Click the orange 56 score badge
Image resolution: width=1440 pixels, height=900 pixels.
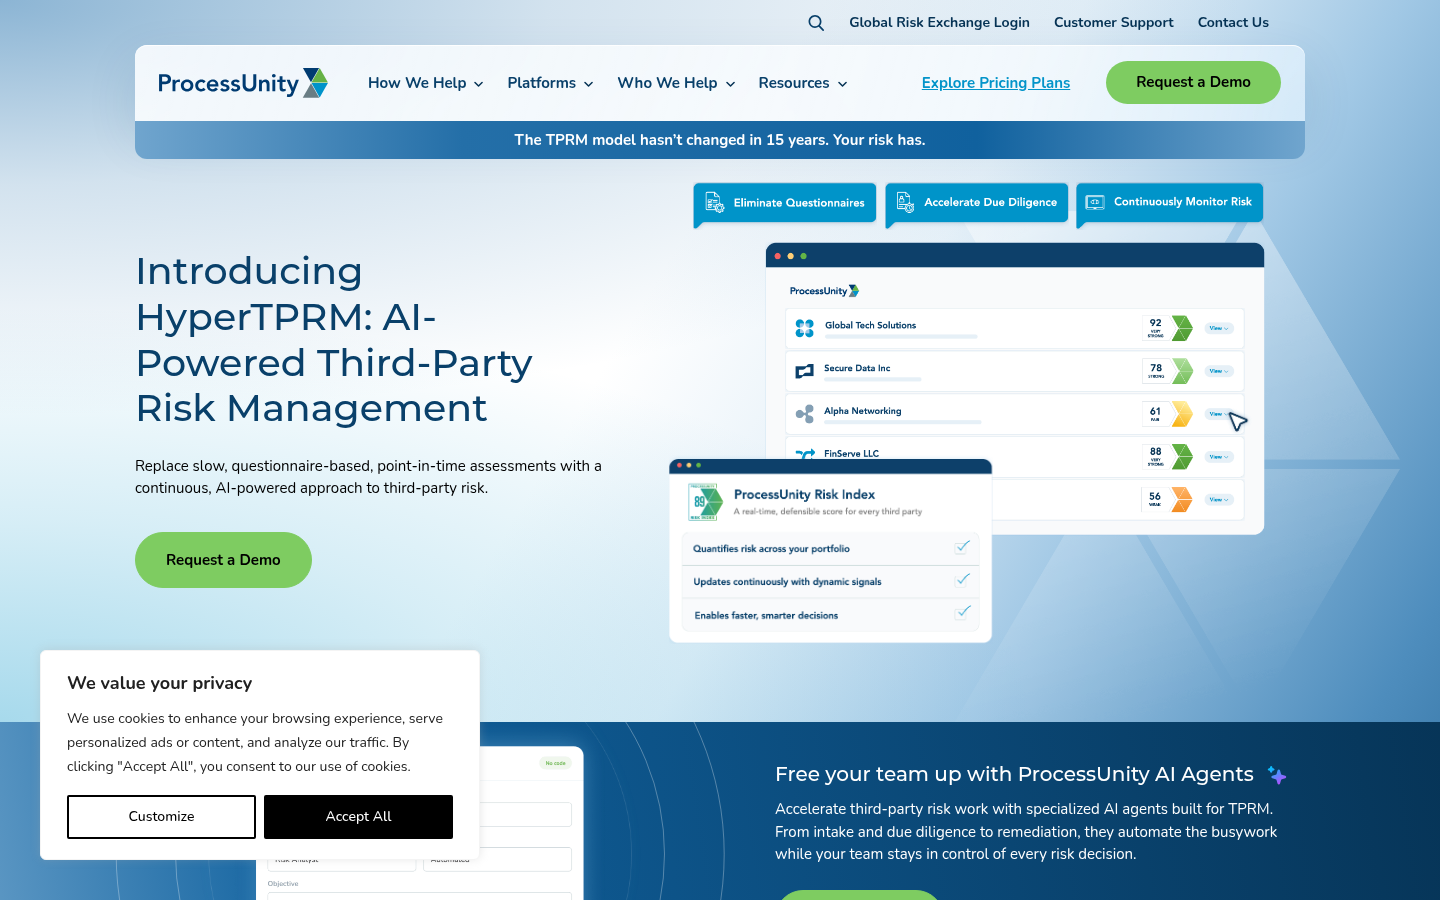1168,499
